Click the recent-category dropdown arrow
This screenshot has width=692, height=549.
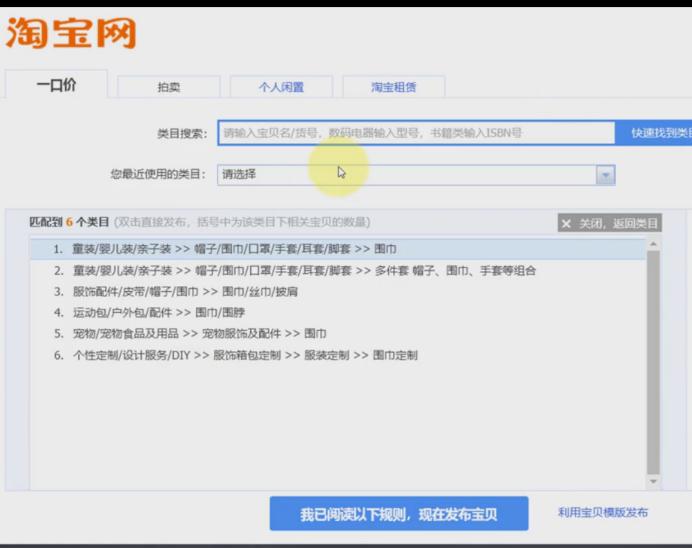point(606,175)
